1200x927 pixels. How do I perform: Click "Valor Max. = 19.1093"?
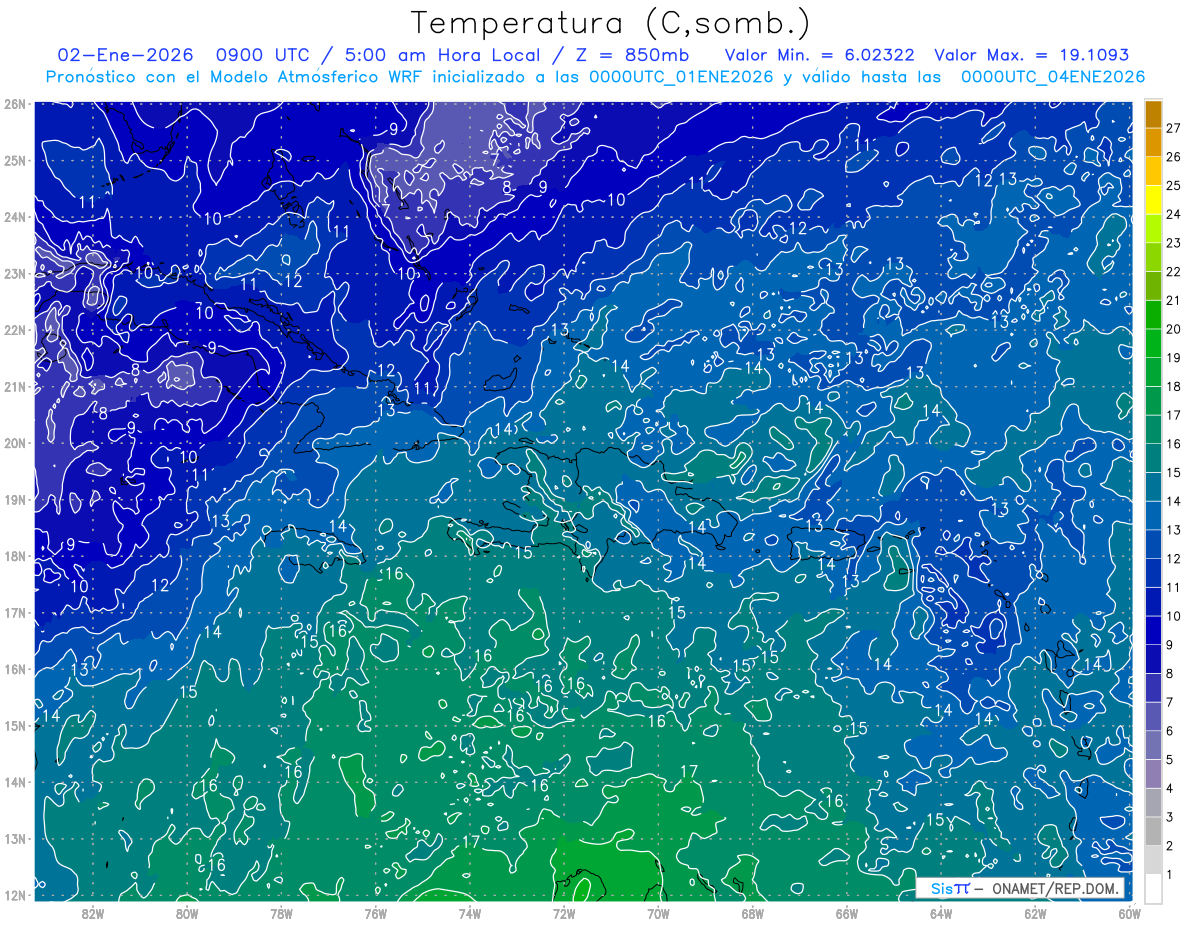[x=1032, y=55]
